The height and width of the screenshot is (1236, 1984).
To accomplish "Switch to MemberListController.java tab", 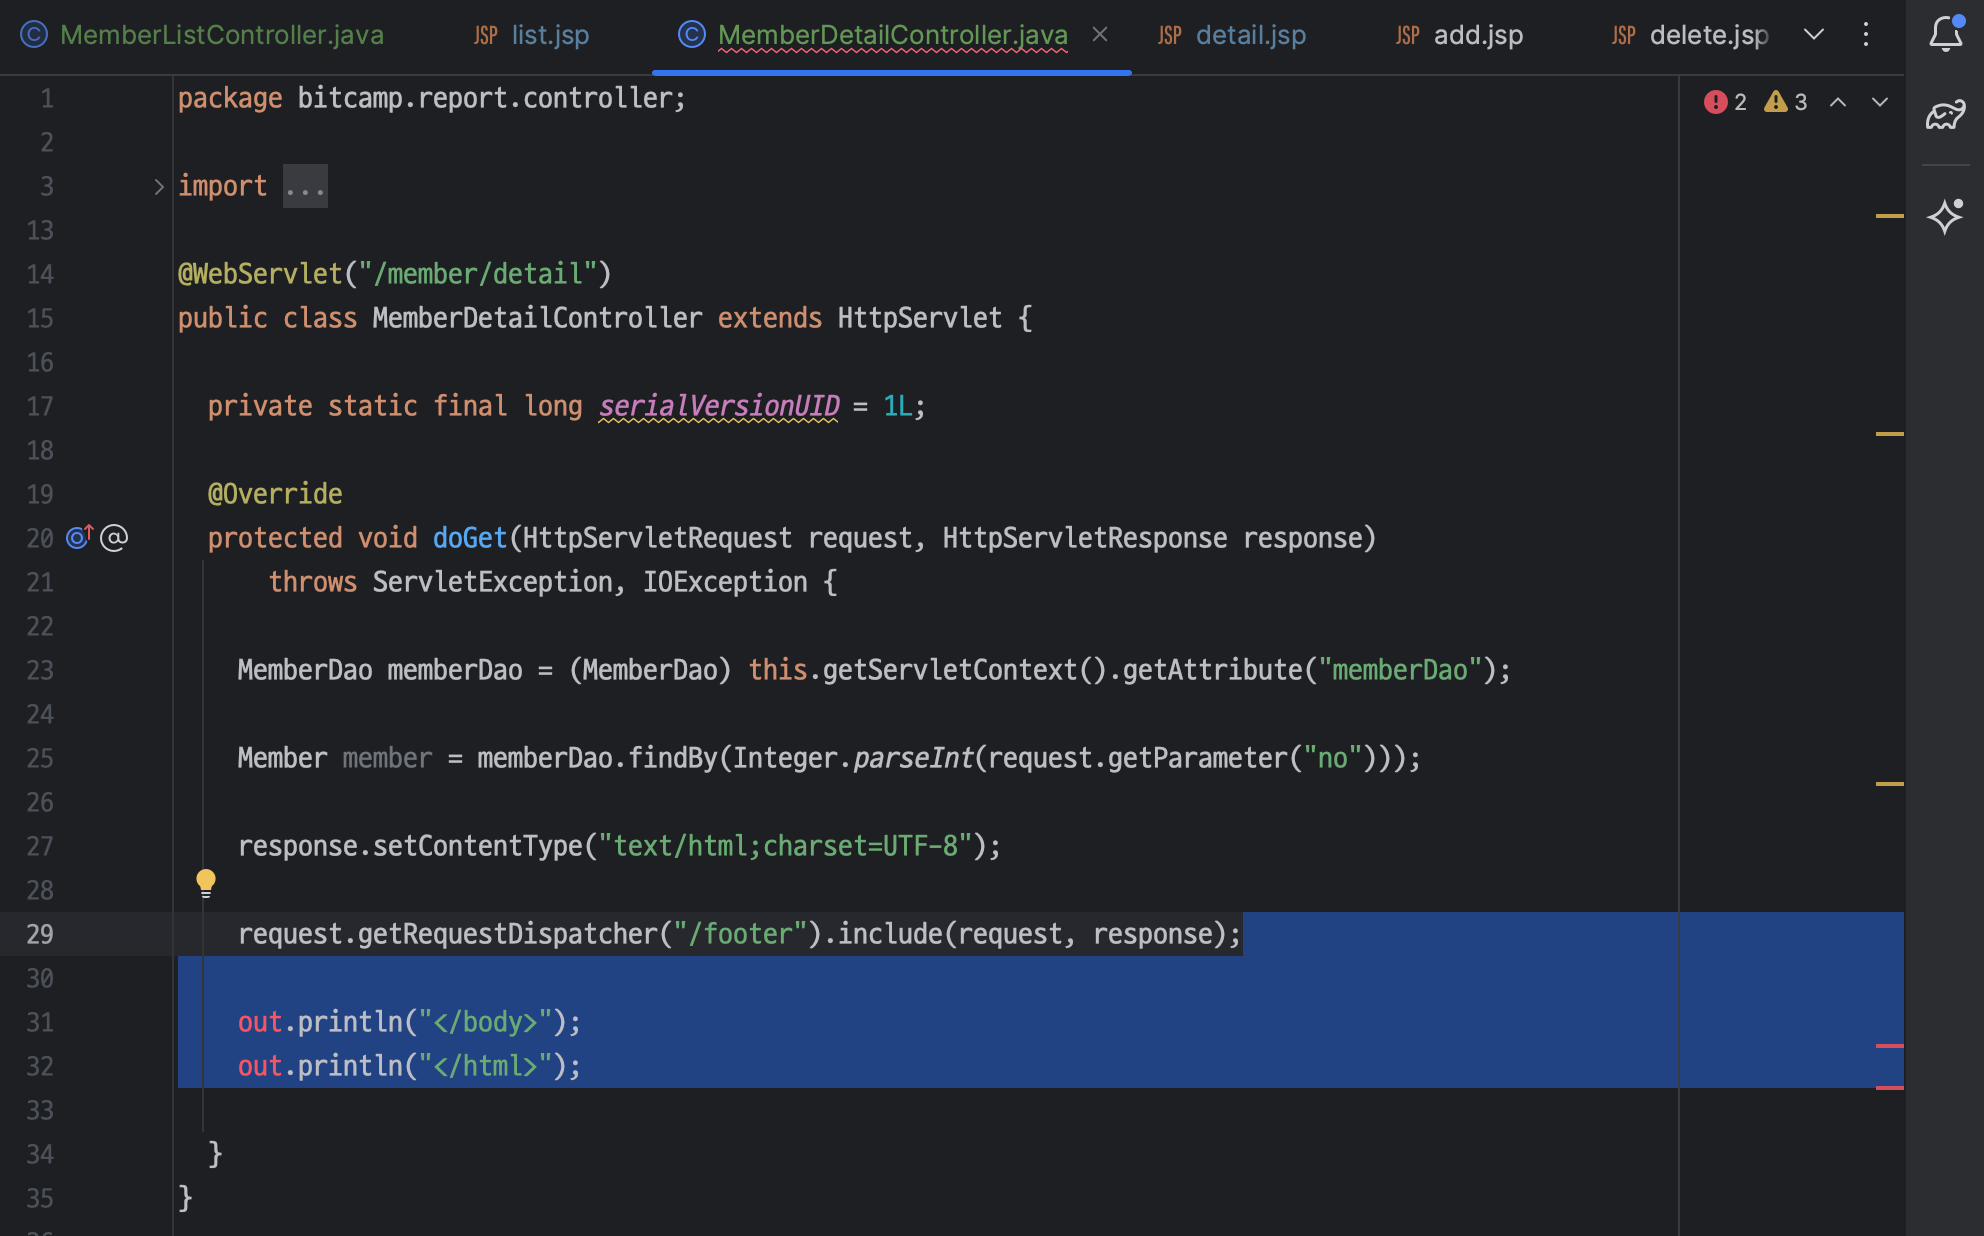I will (221, 35).
